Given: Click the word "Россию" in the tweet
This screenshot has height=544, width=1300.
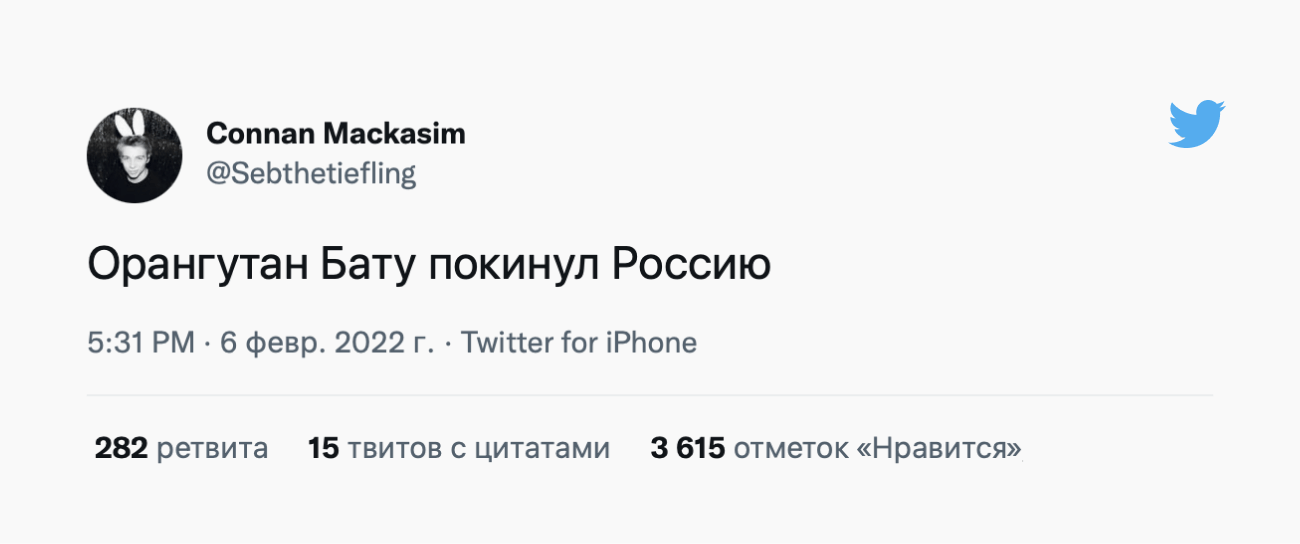Looking at the screenshot, I should pyautogui.click(x=690, y=265).
